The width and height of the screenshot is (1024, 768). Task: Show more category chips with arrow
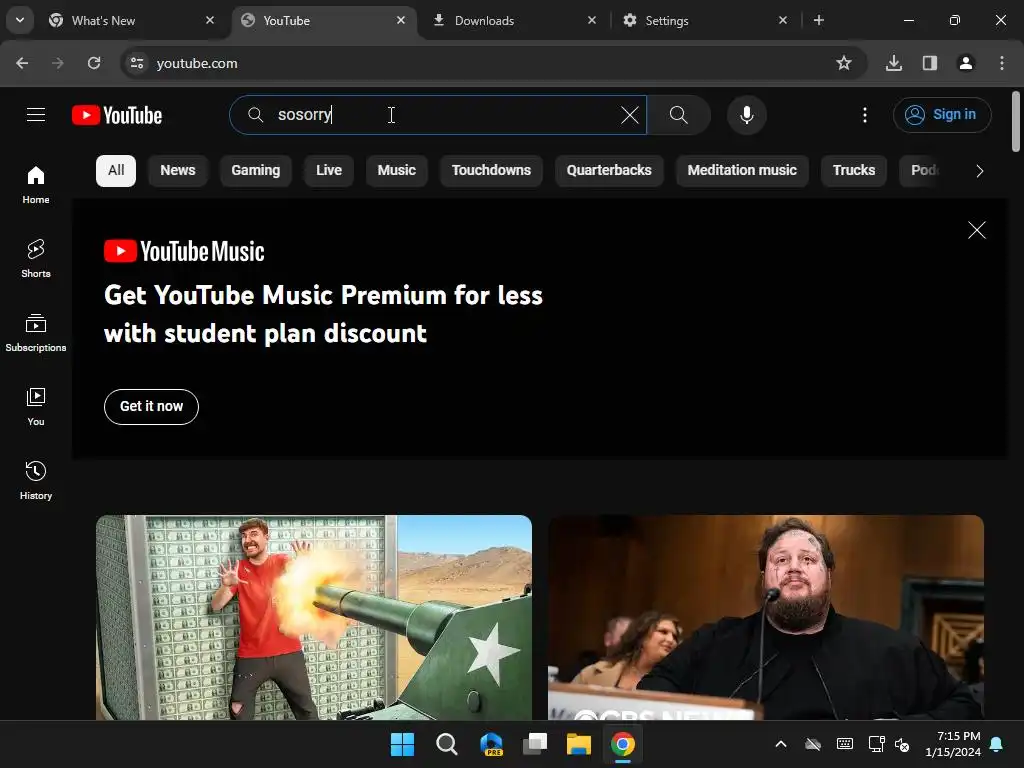tap(979, 171)
